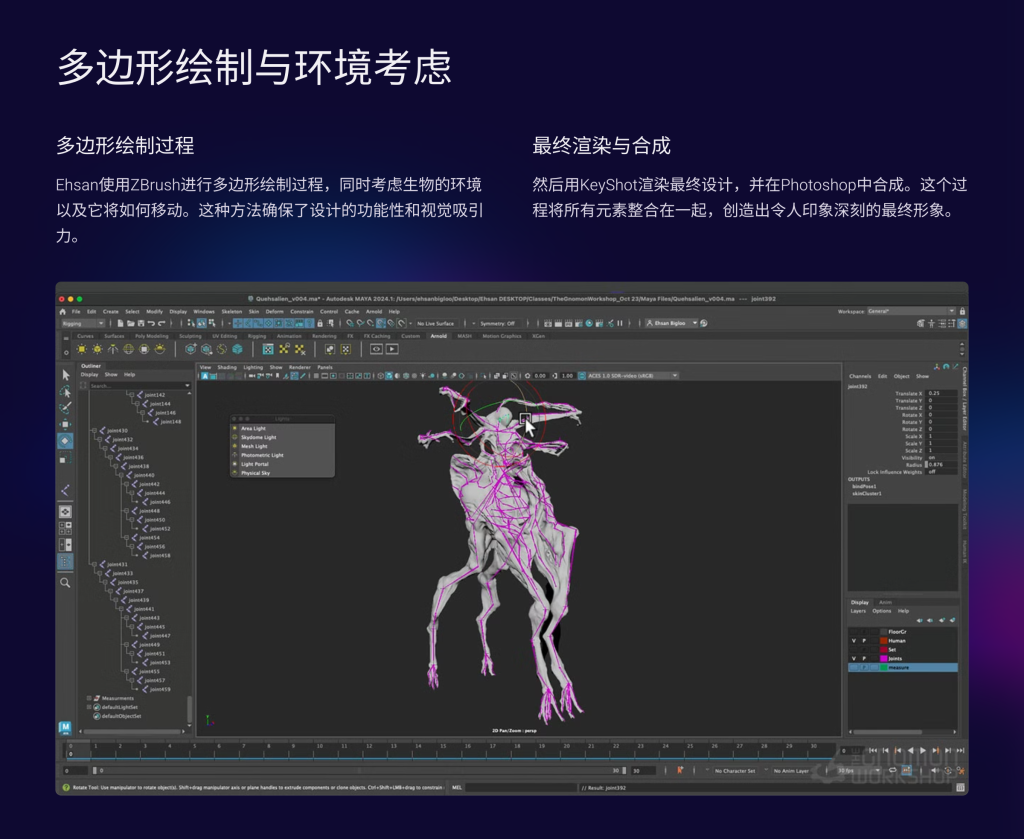
Task: Activate the Move tool in toolbox
Action: 65,424
